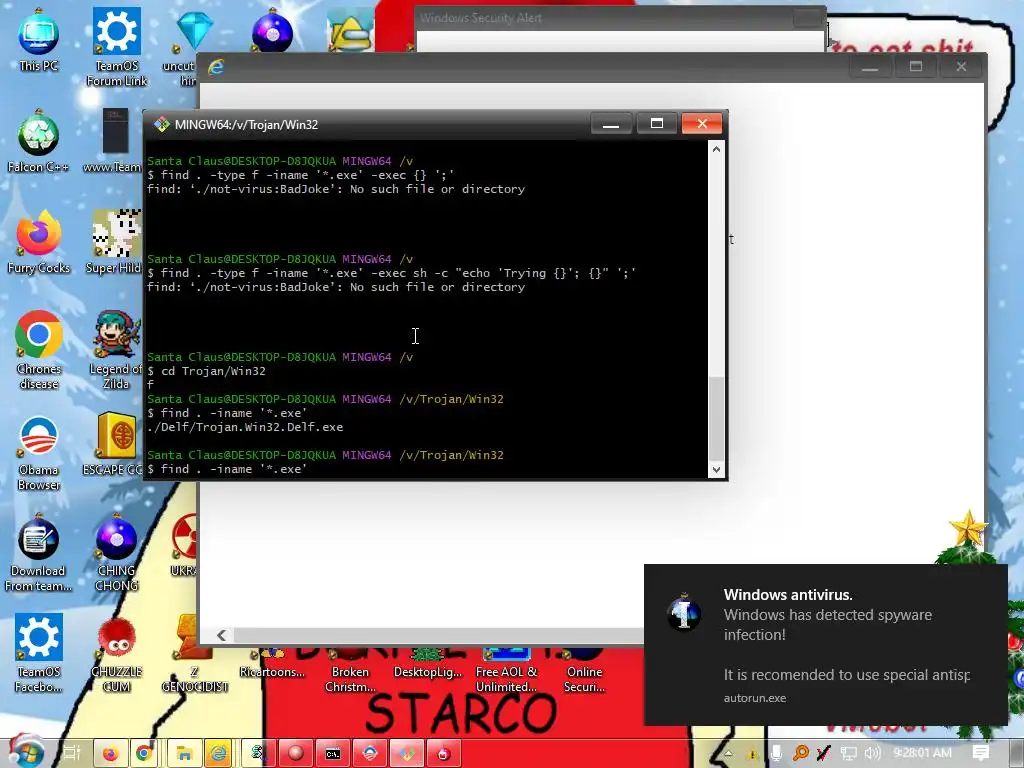Click the Windows antivirus notification toast

point(825,645)
